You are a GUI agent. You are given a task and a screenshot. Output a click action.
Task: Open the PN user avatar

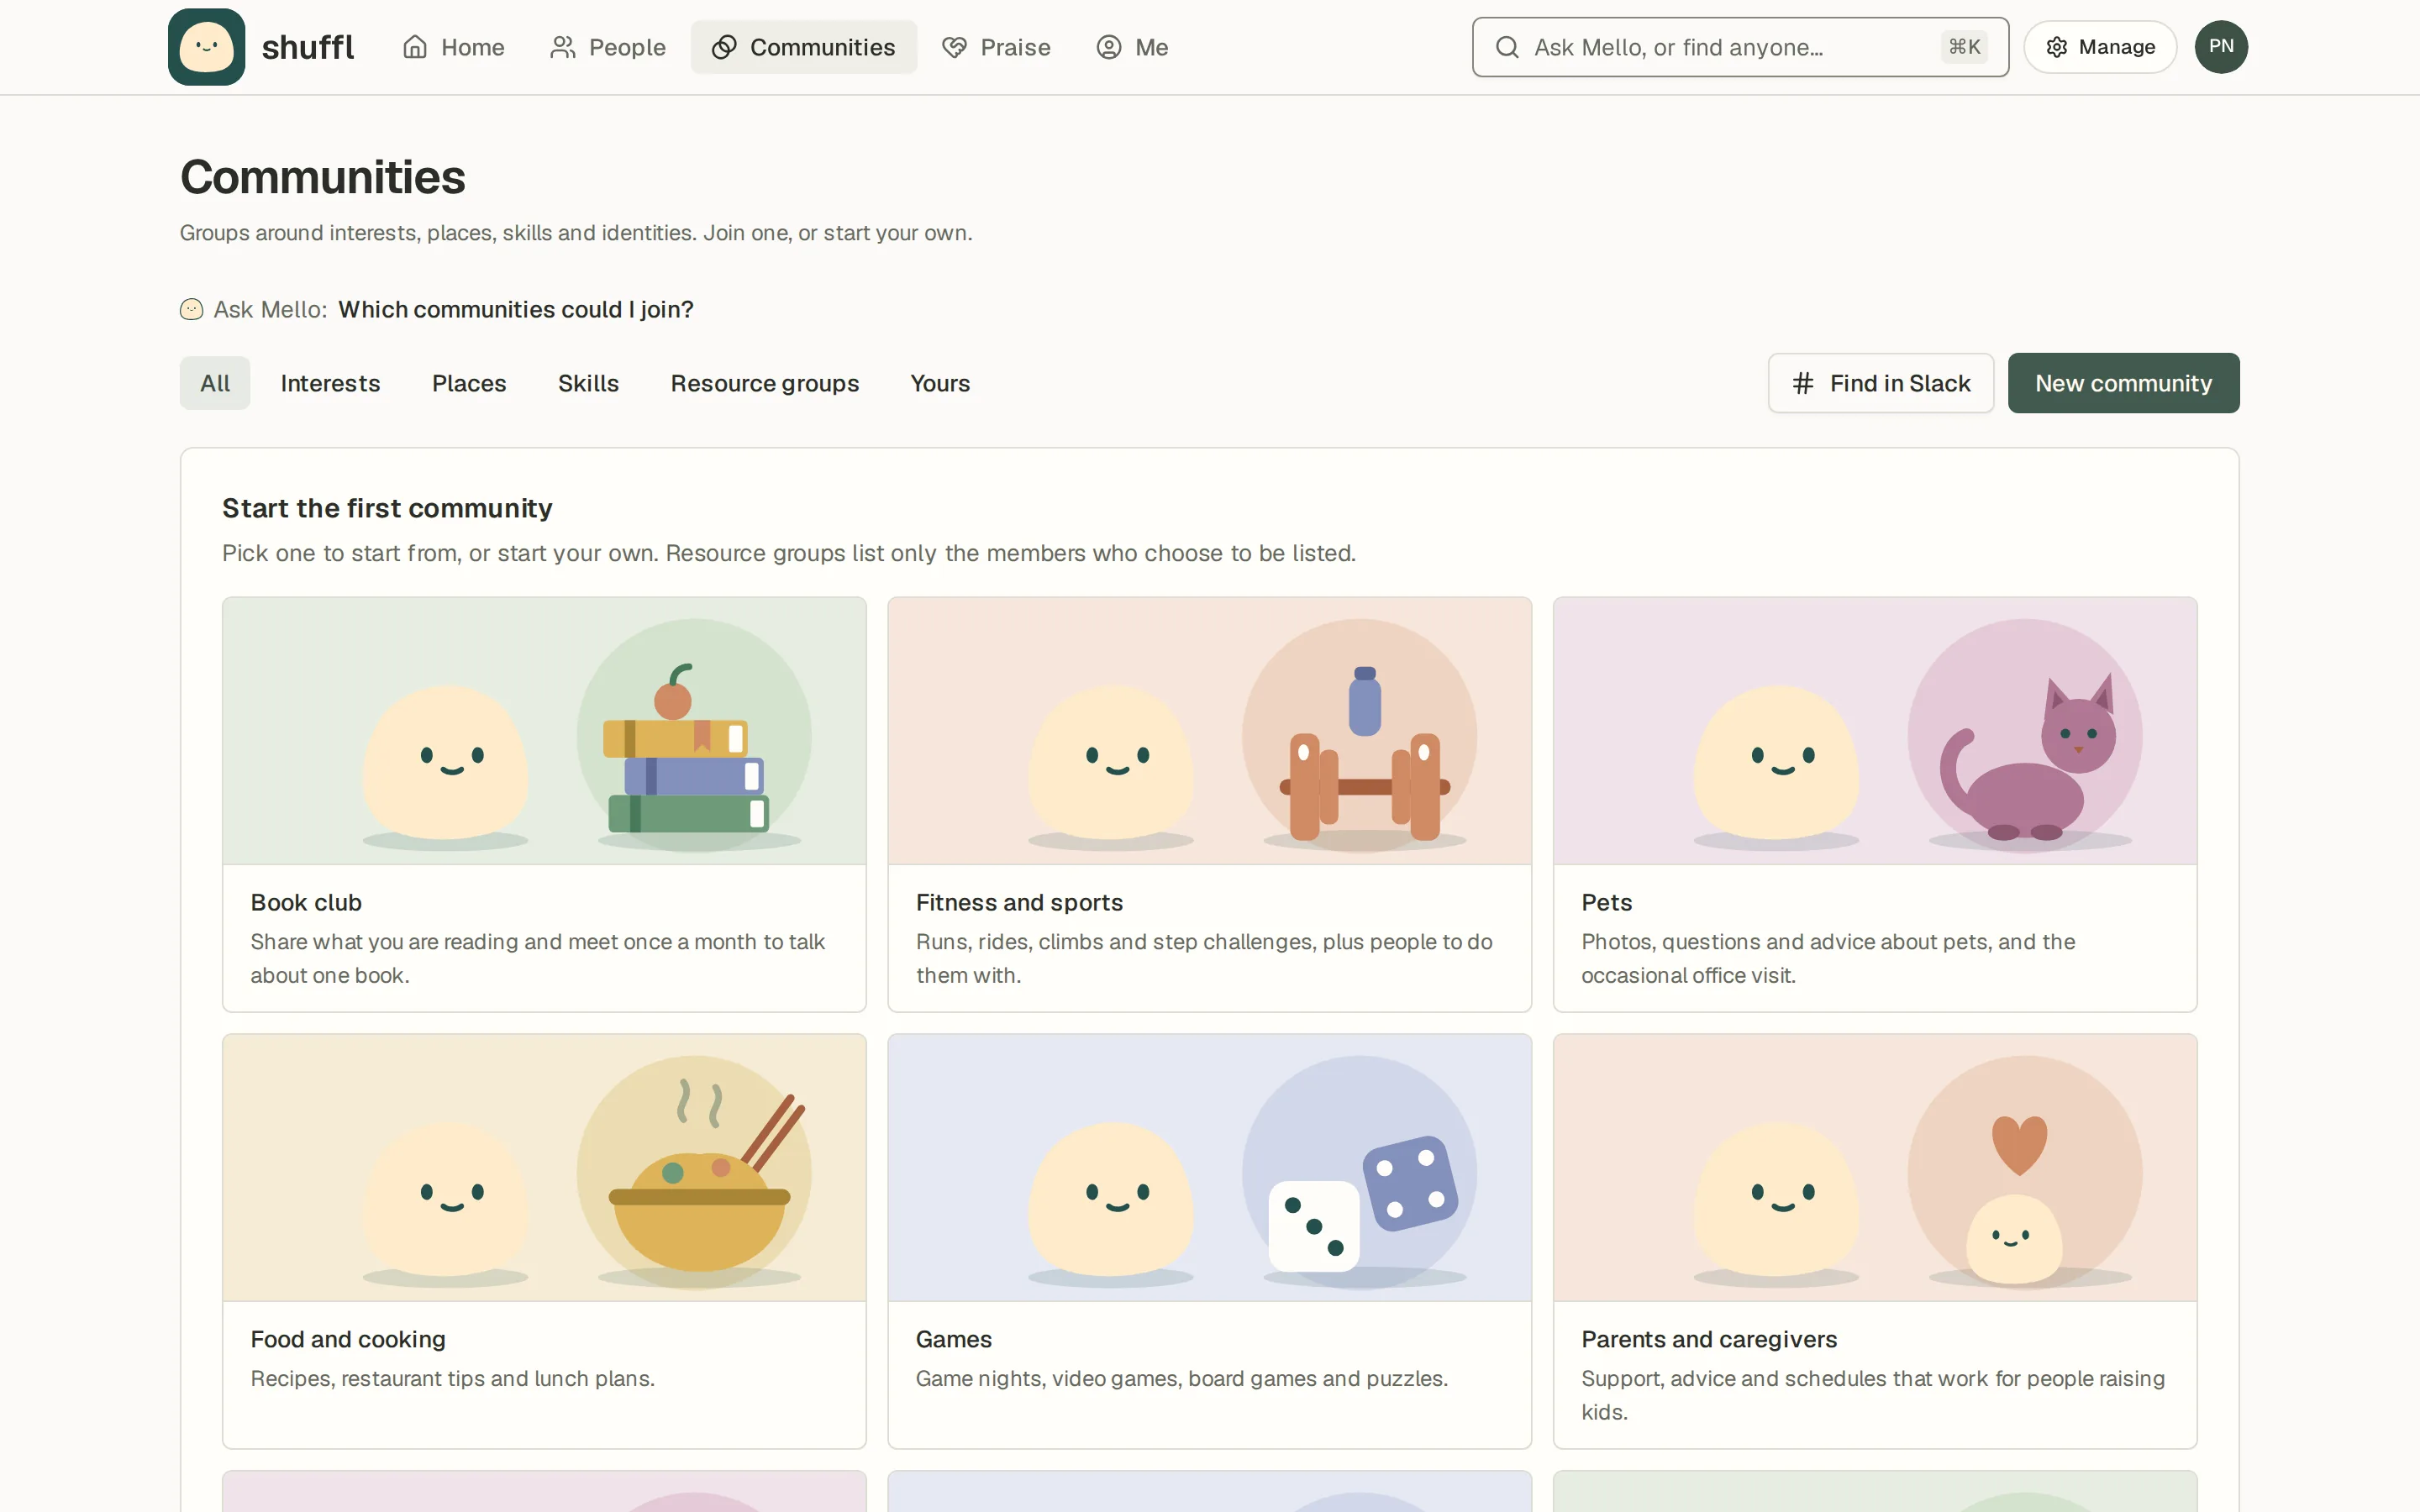point(2221,47)
